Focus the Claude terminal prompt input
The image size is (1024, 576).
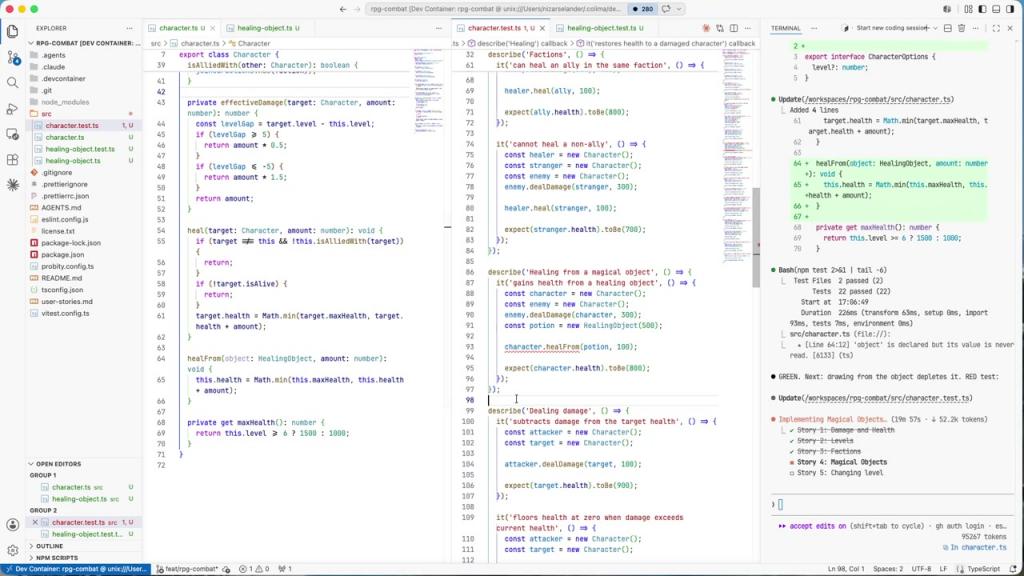(891, 504)
